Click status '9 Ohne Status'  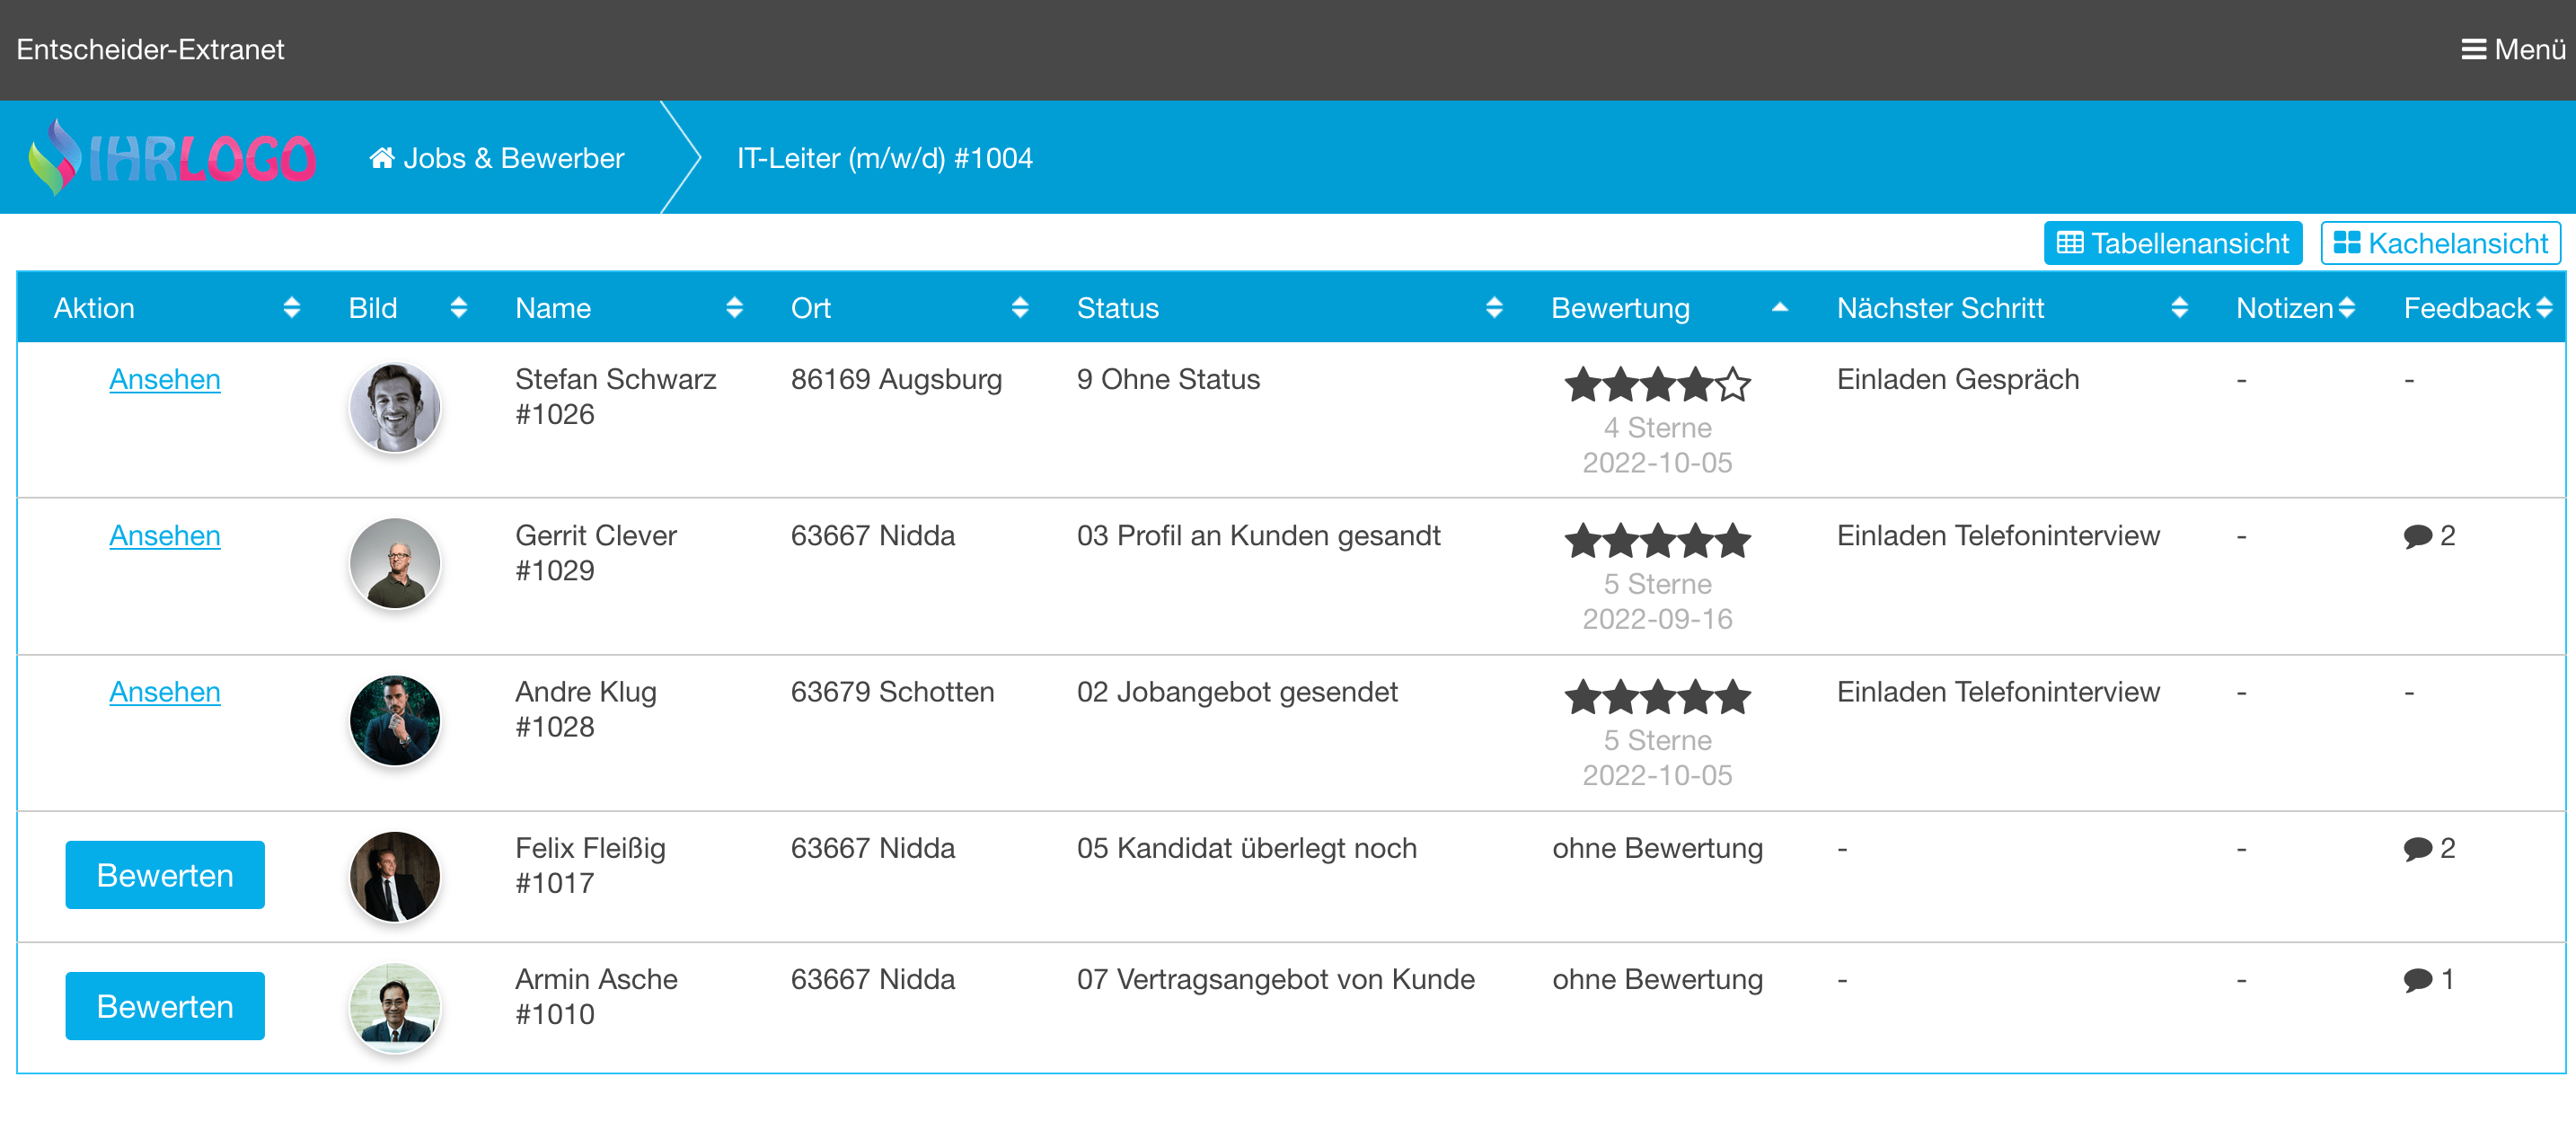[x=1168, y=380]
